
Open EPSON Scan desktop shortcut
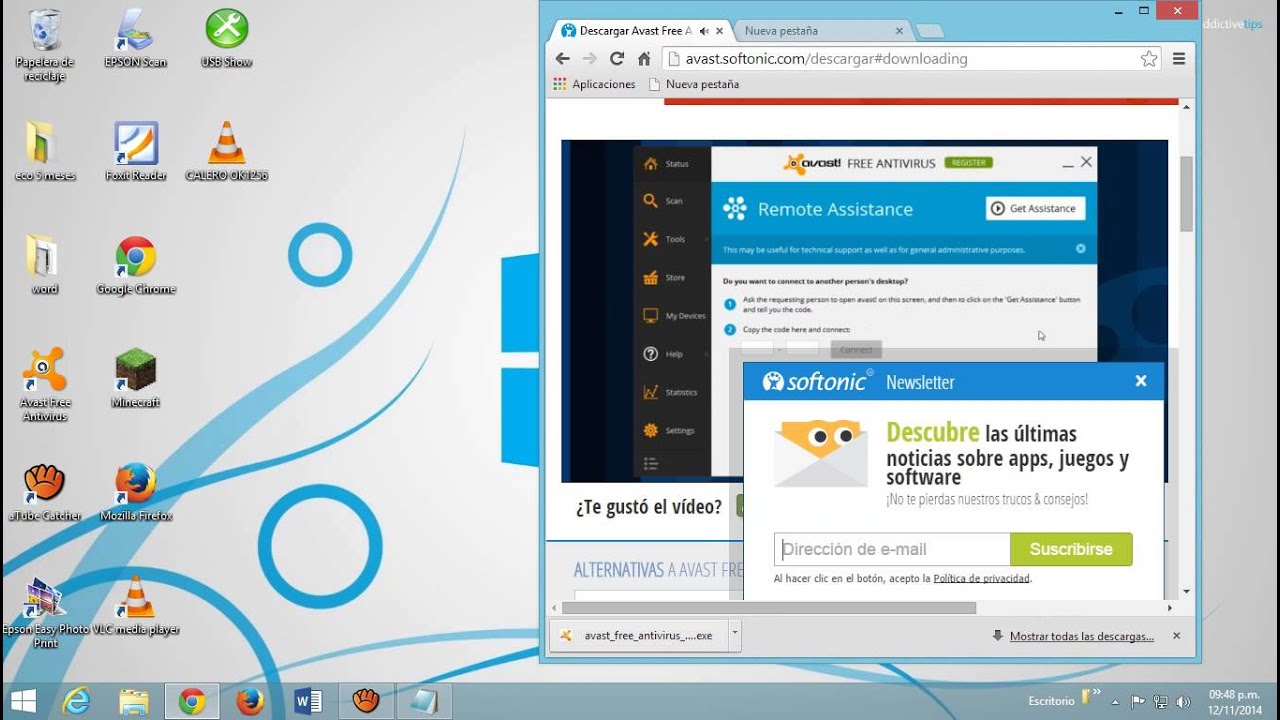(x=136, y=40)
